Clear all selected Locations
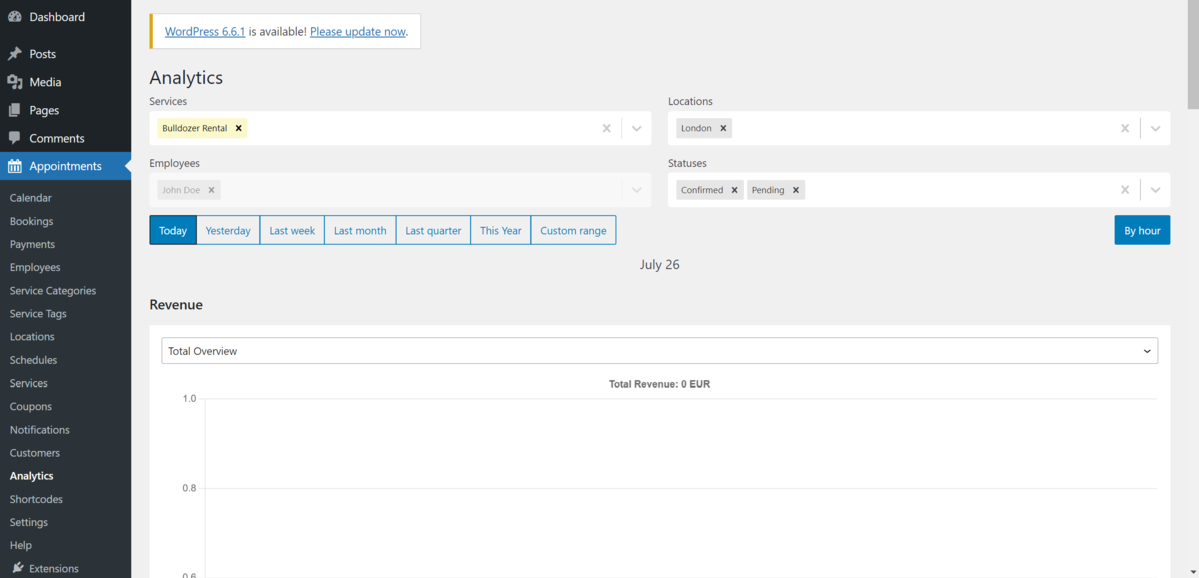The height and width of the screenshot is (578, 1199). coord(1125,128)
